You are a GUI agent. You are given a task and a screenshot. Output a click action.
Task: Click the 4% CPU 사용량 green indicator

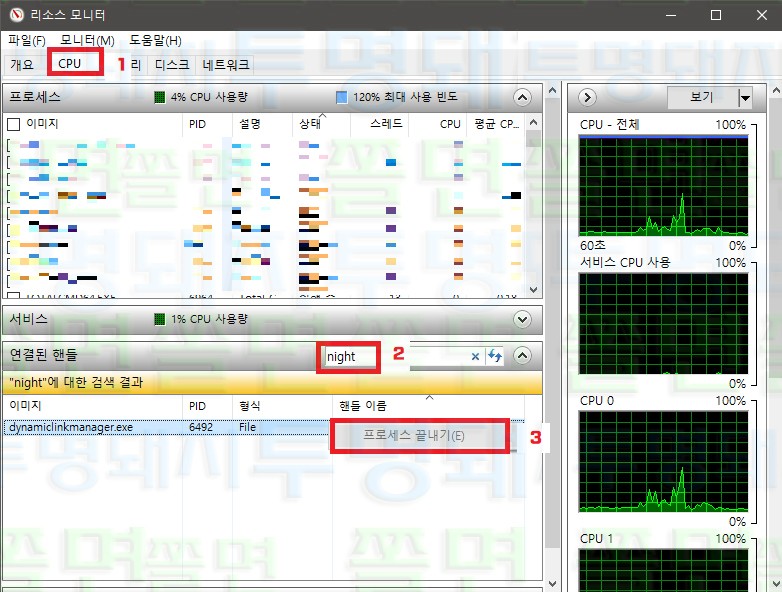pyautogui.click(x=160, y=97)
